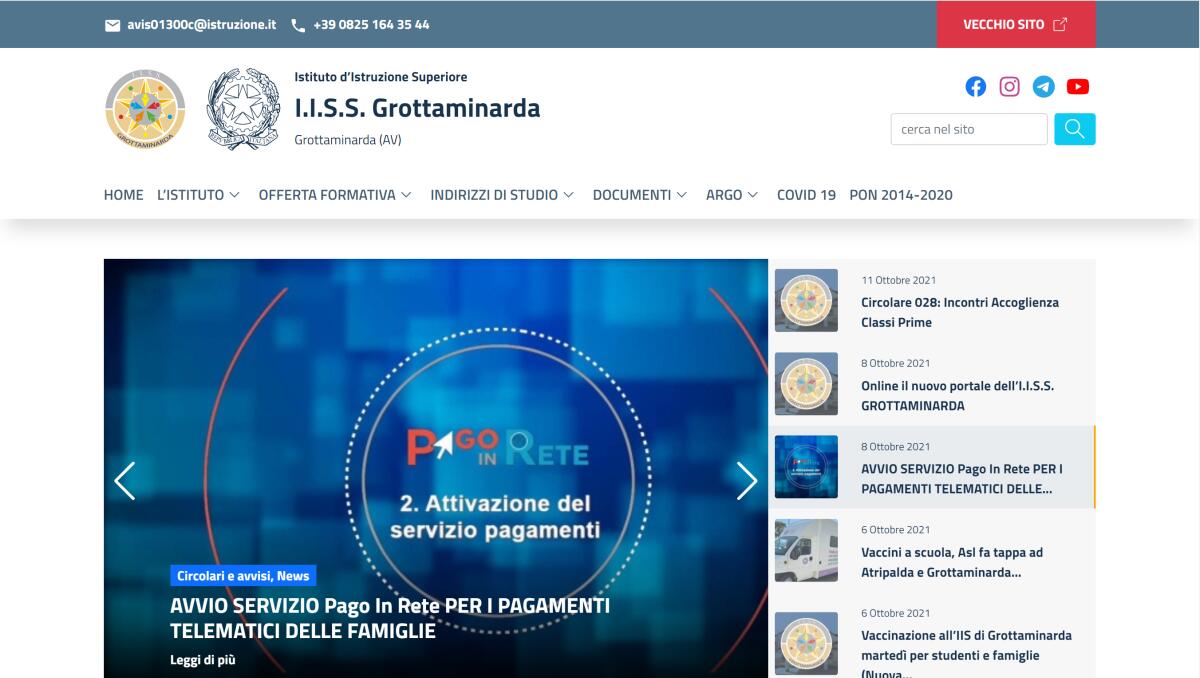Image resolution: width=1200 pixels, height=678 pixels.
Task: Expand the OFFERTA FORMATIVA chevron
Action: (x=406, y=195)
